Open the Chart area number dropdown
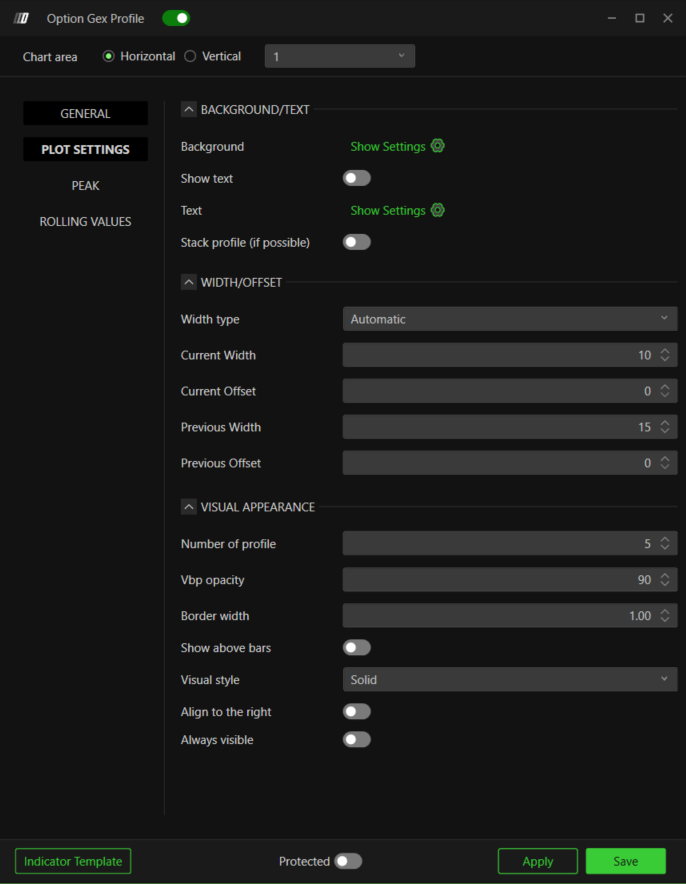Viewport: 686px width, 884px height. [340, 56]
